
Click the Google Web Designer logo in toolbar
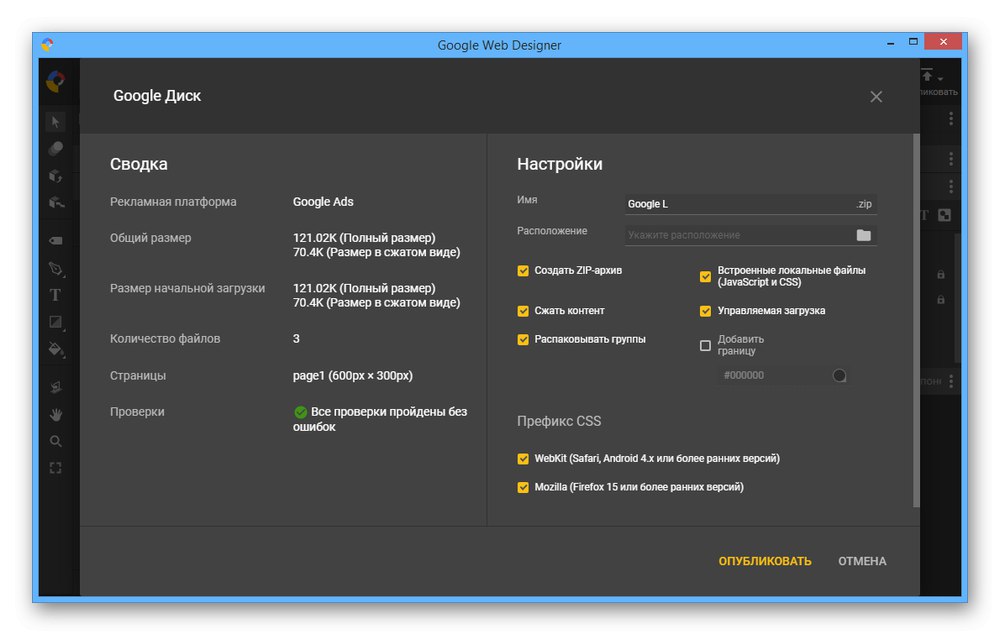pos(56,82)
